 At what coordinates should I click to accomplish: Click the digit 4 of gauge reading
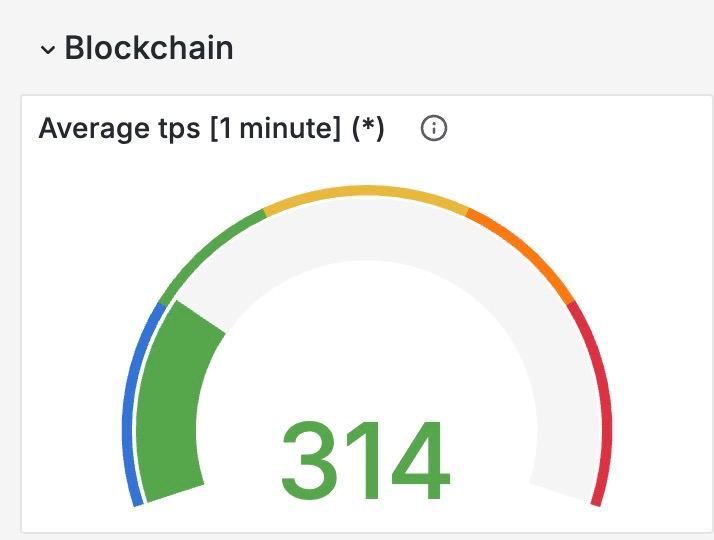[420, 460]
